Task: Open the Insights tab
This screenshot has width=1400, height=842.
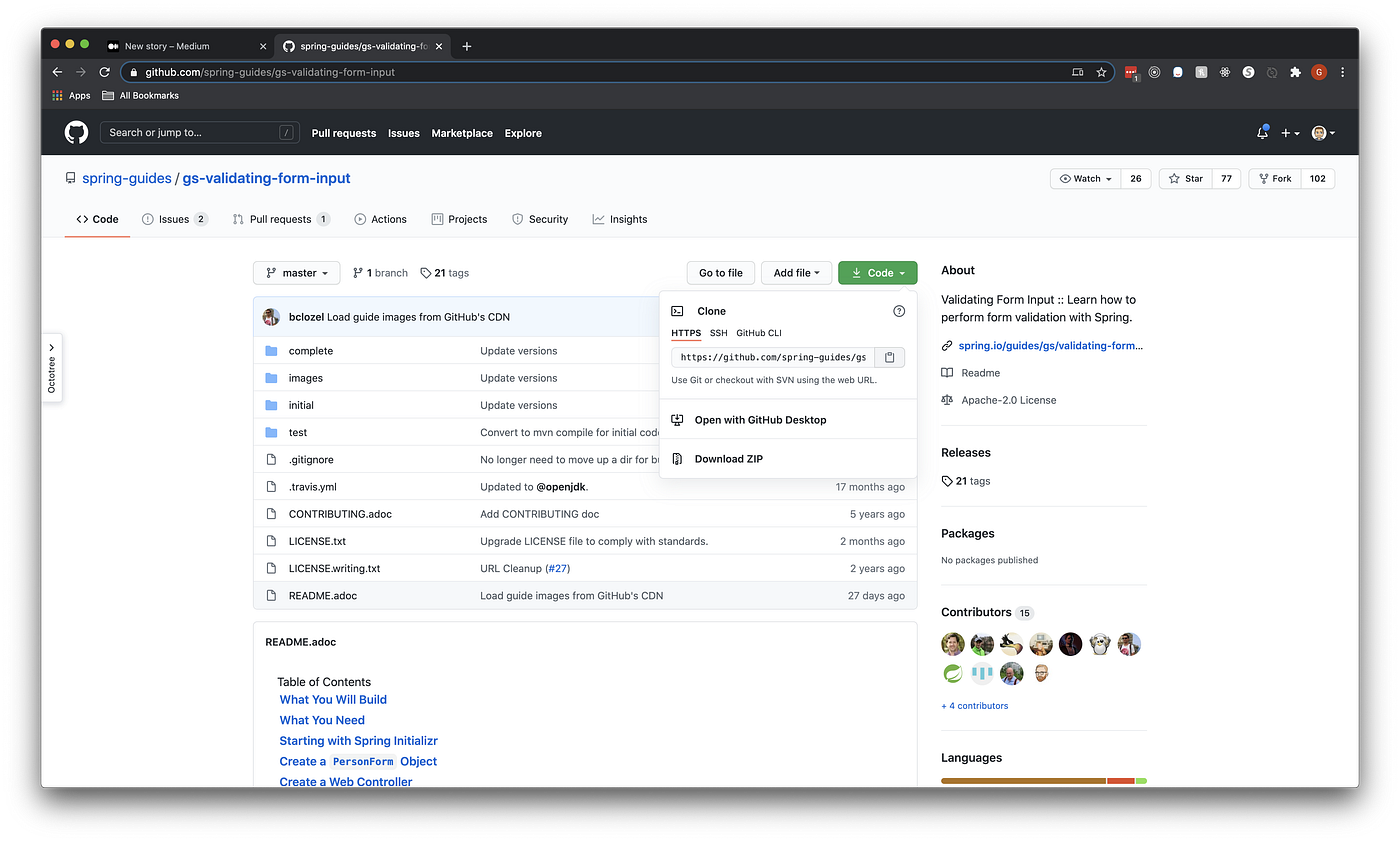Action: [x=620, y=219]
